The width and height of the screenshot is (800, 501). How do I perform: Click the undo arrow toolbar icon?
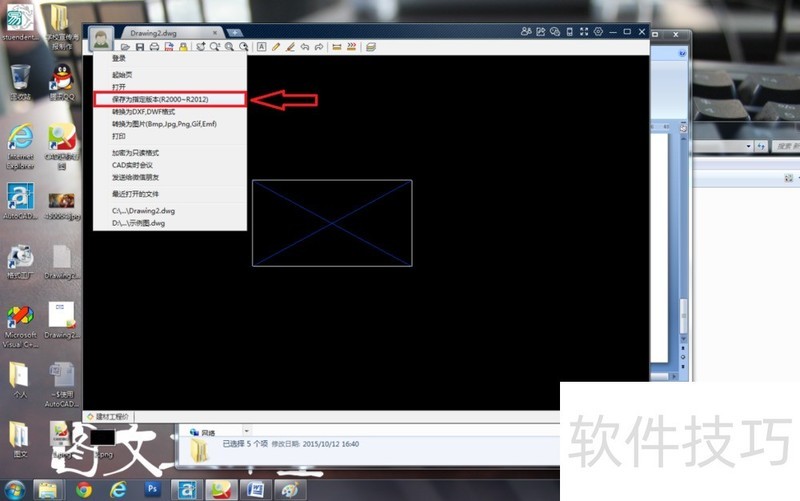(305, 47)
